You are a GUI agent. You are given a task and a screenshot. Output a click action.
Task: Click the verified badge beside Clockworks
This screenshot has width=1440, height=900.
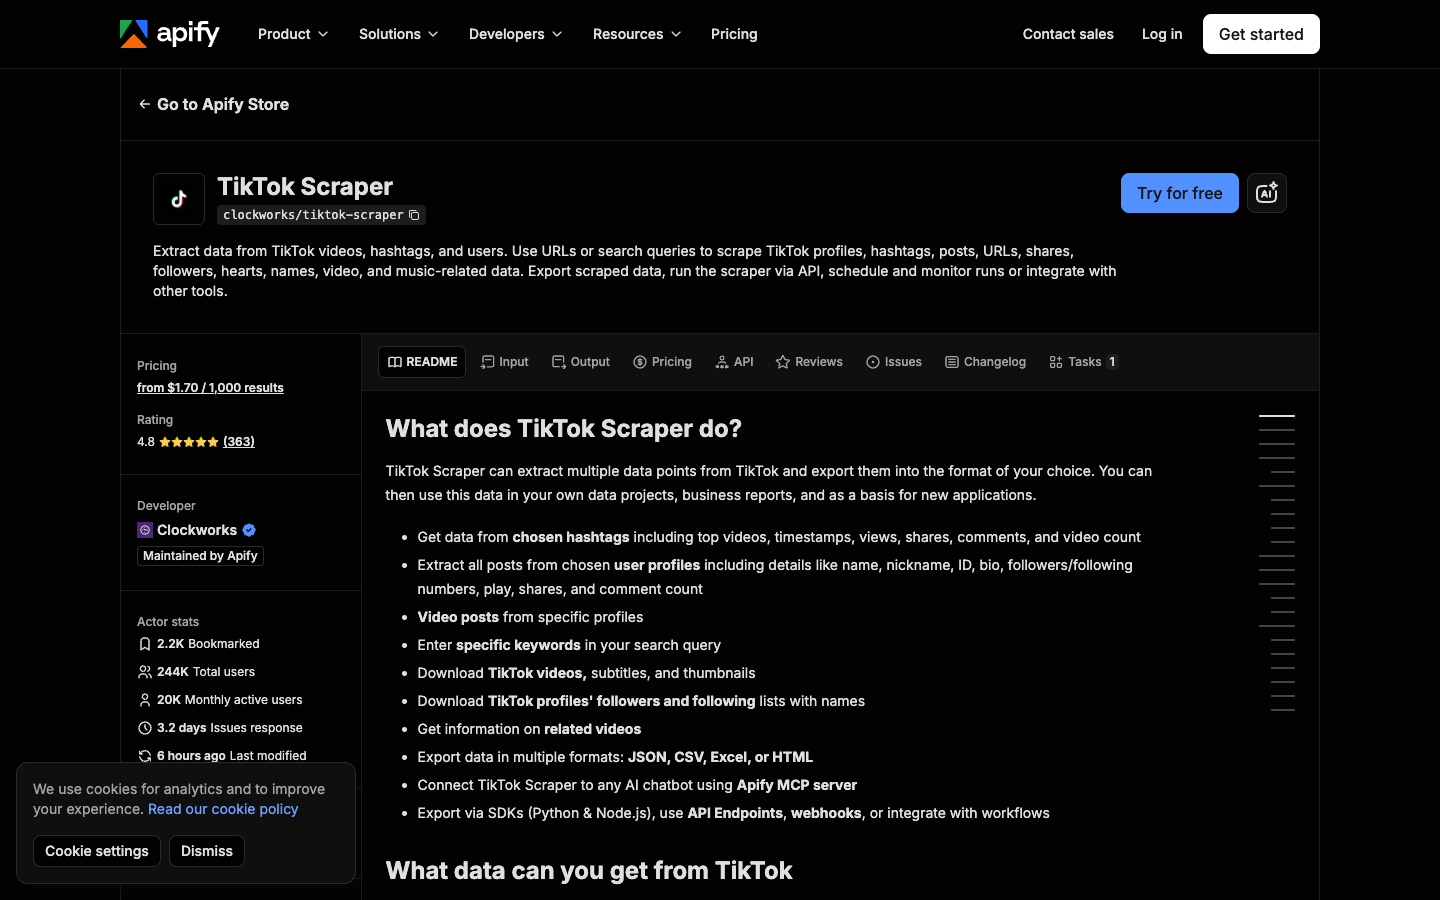[x=249, y=530]
